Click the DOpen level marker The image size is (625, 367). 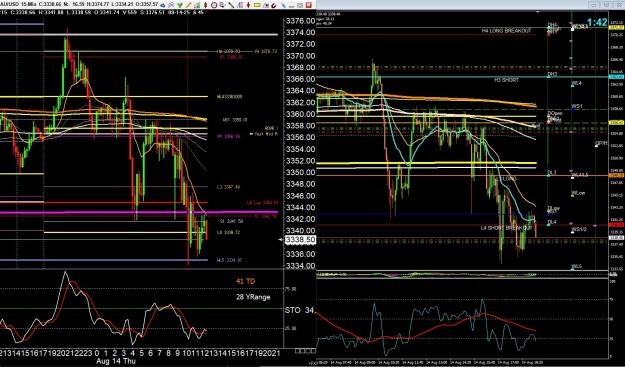tap(555, 114)
